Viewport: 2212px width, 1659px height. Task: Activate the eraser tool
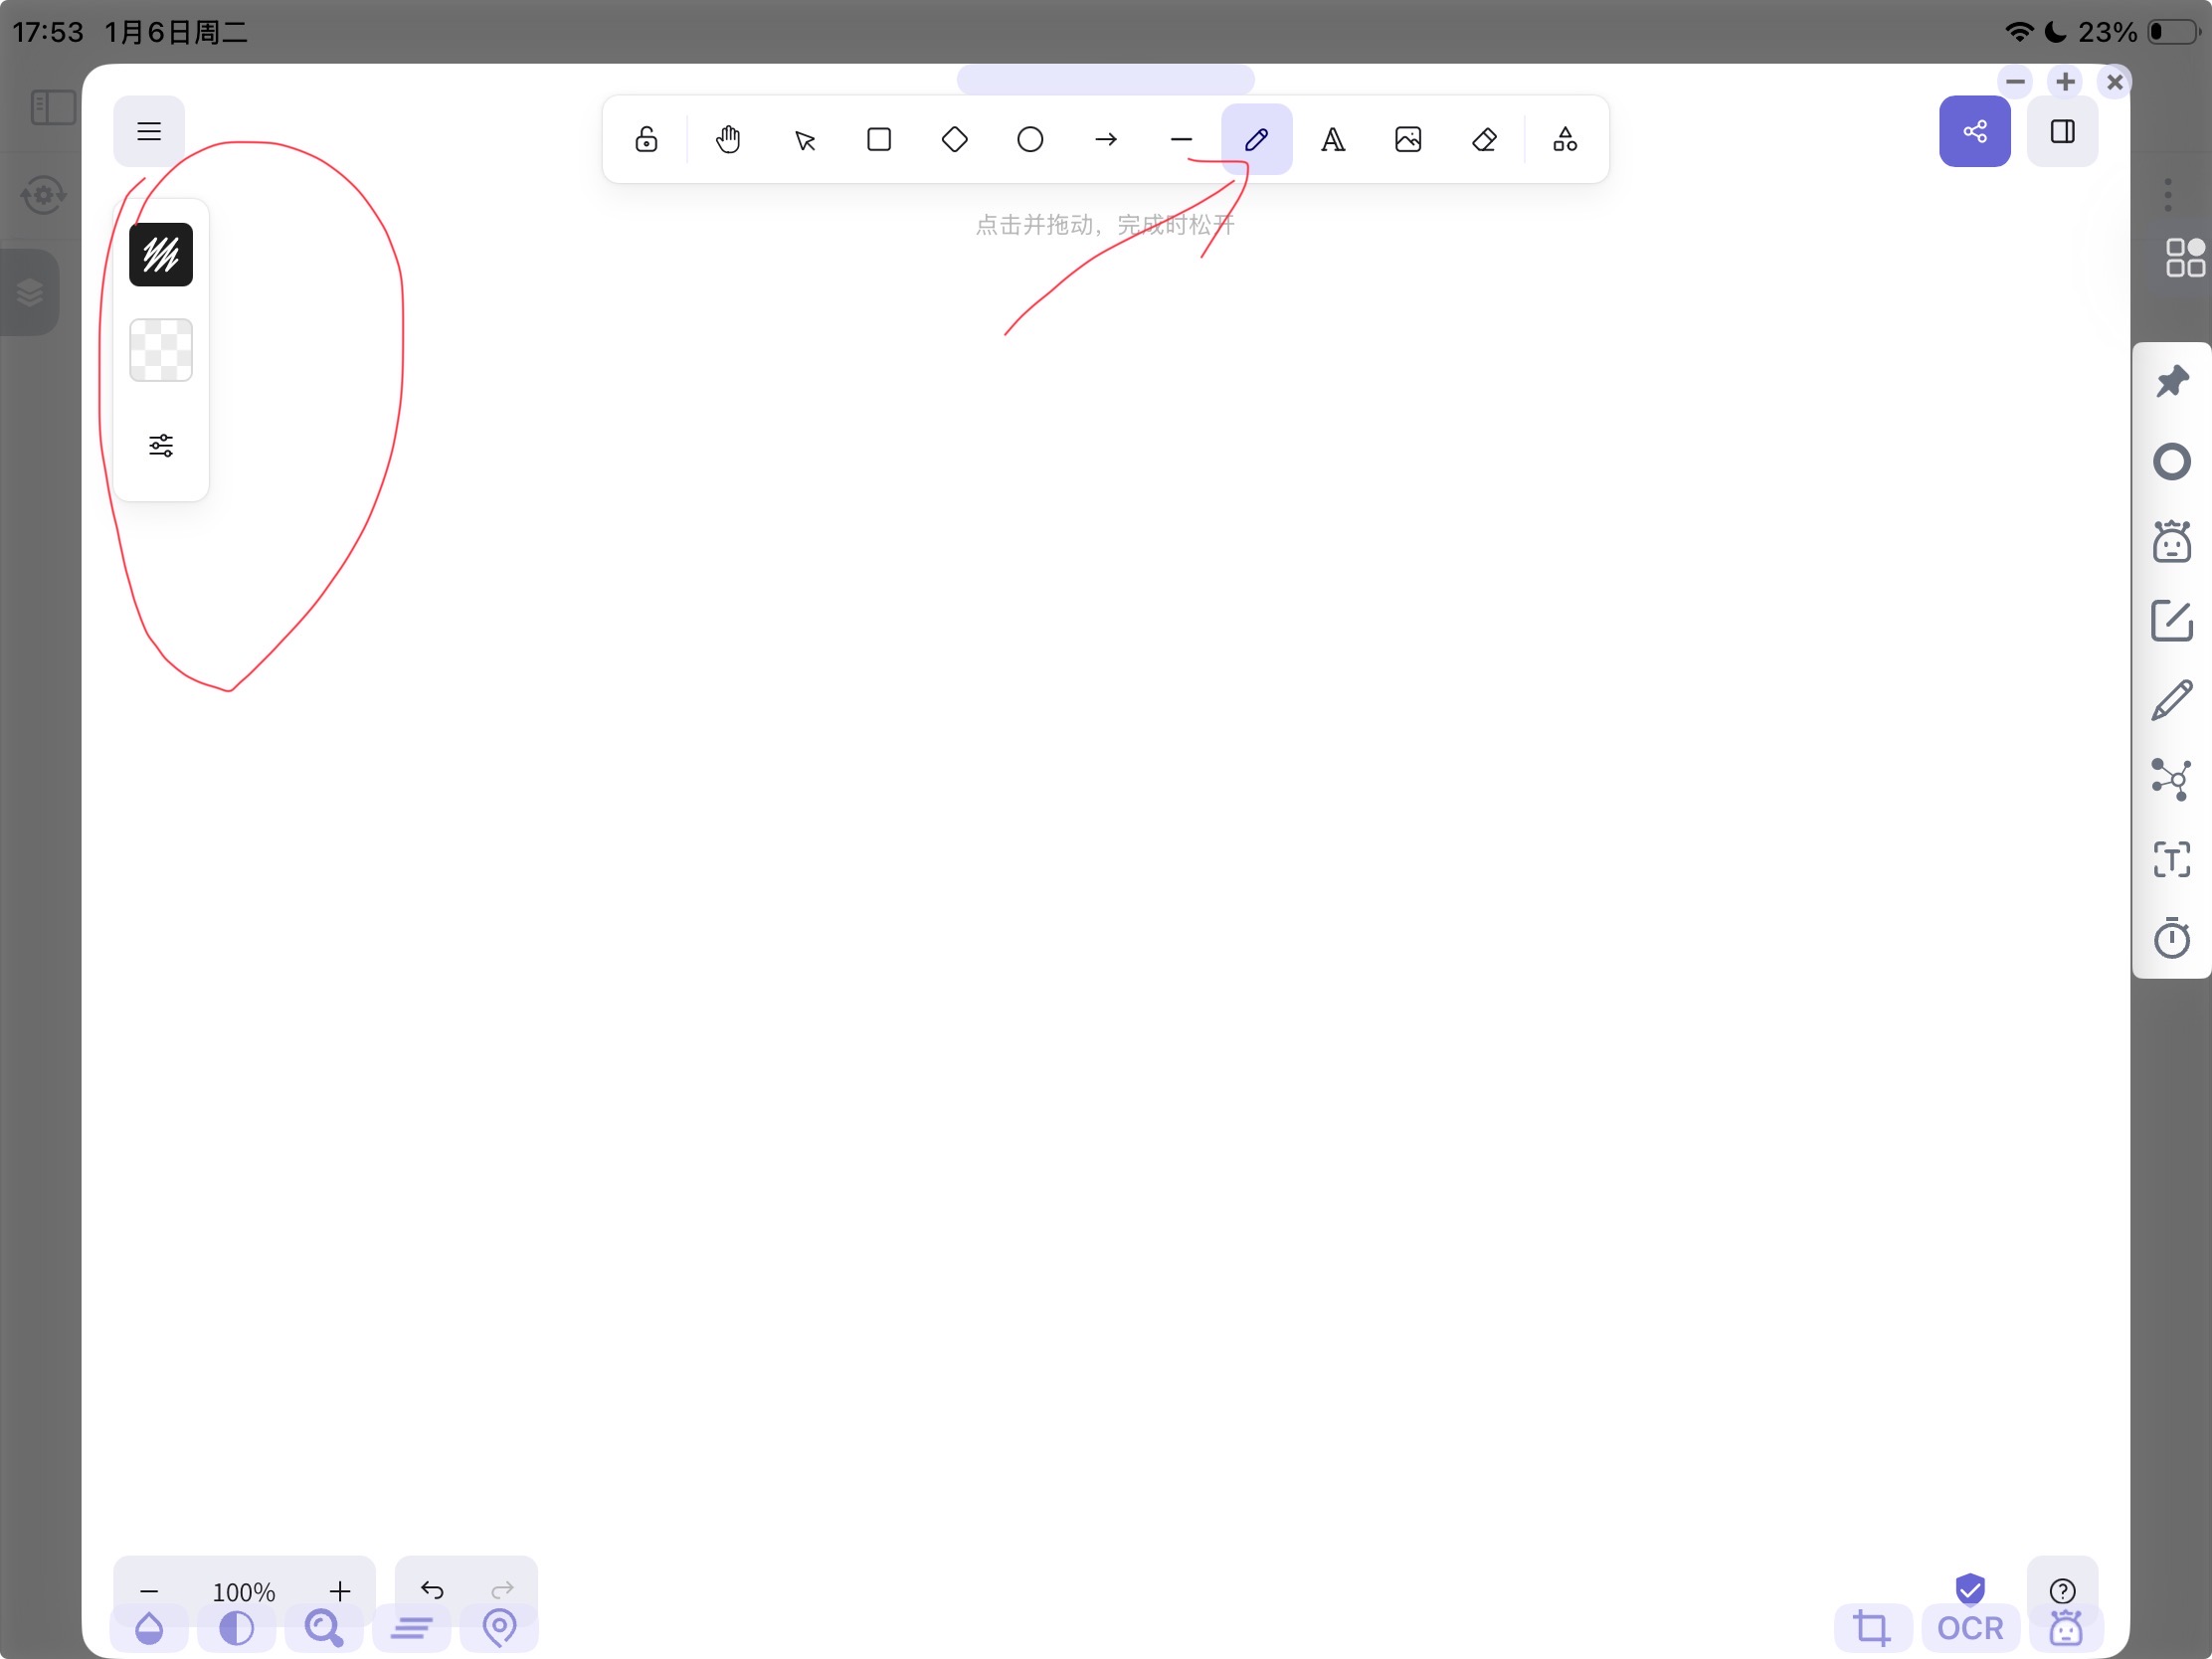[1484, 139]
